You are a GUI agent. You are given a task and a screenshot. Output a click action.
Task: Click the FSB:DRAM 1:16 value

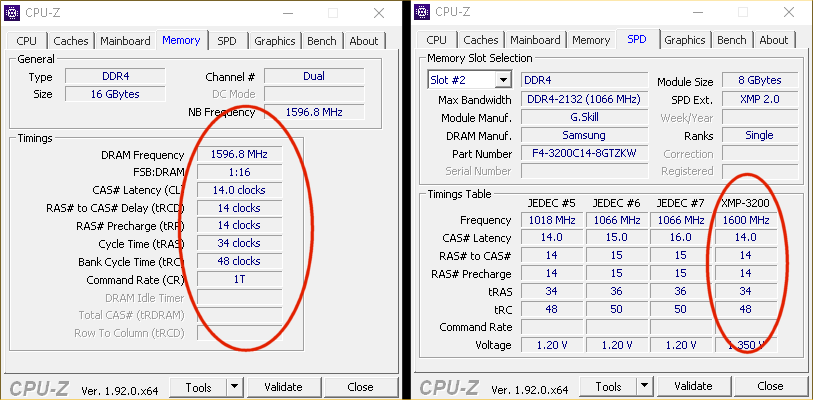pos(240,172)
